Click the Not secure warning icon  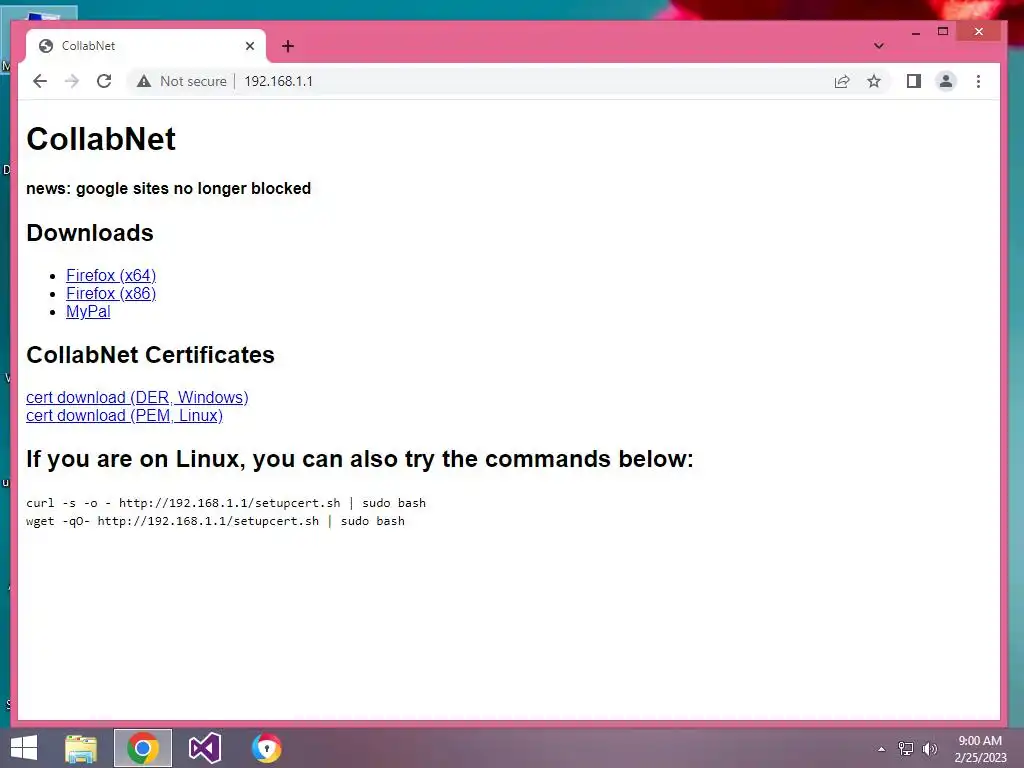pyautogui.click(x=144, y=81)
